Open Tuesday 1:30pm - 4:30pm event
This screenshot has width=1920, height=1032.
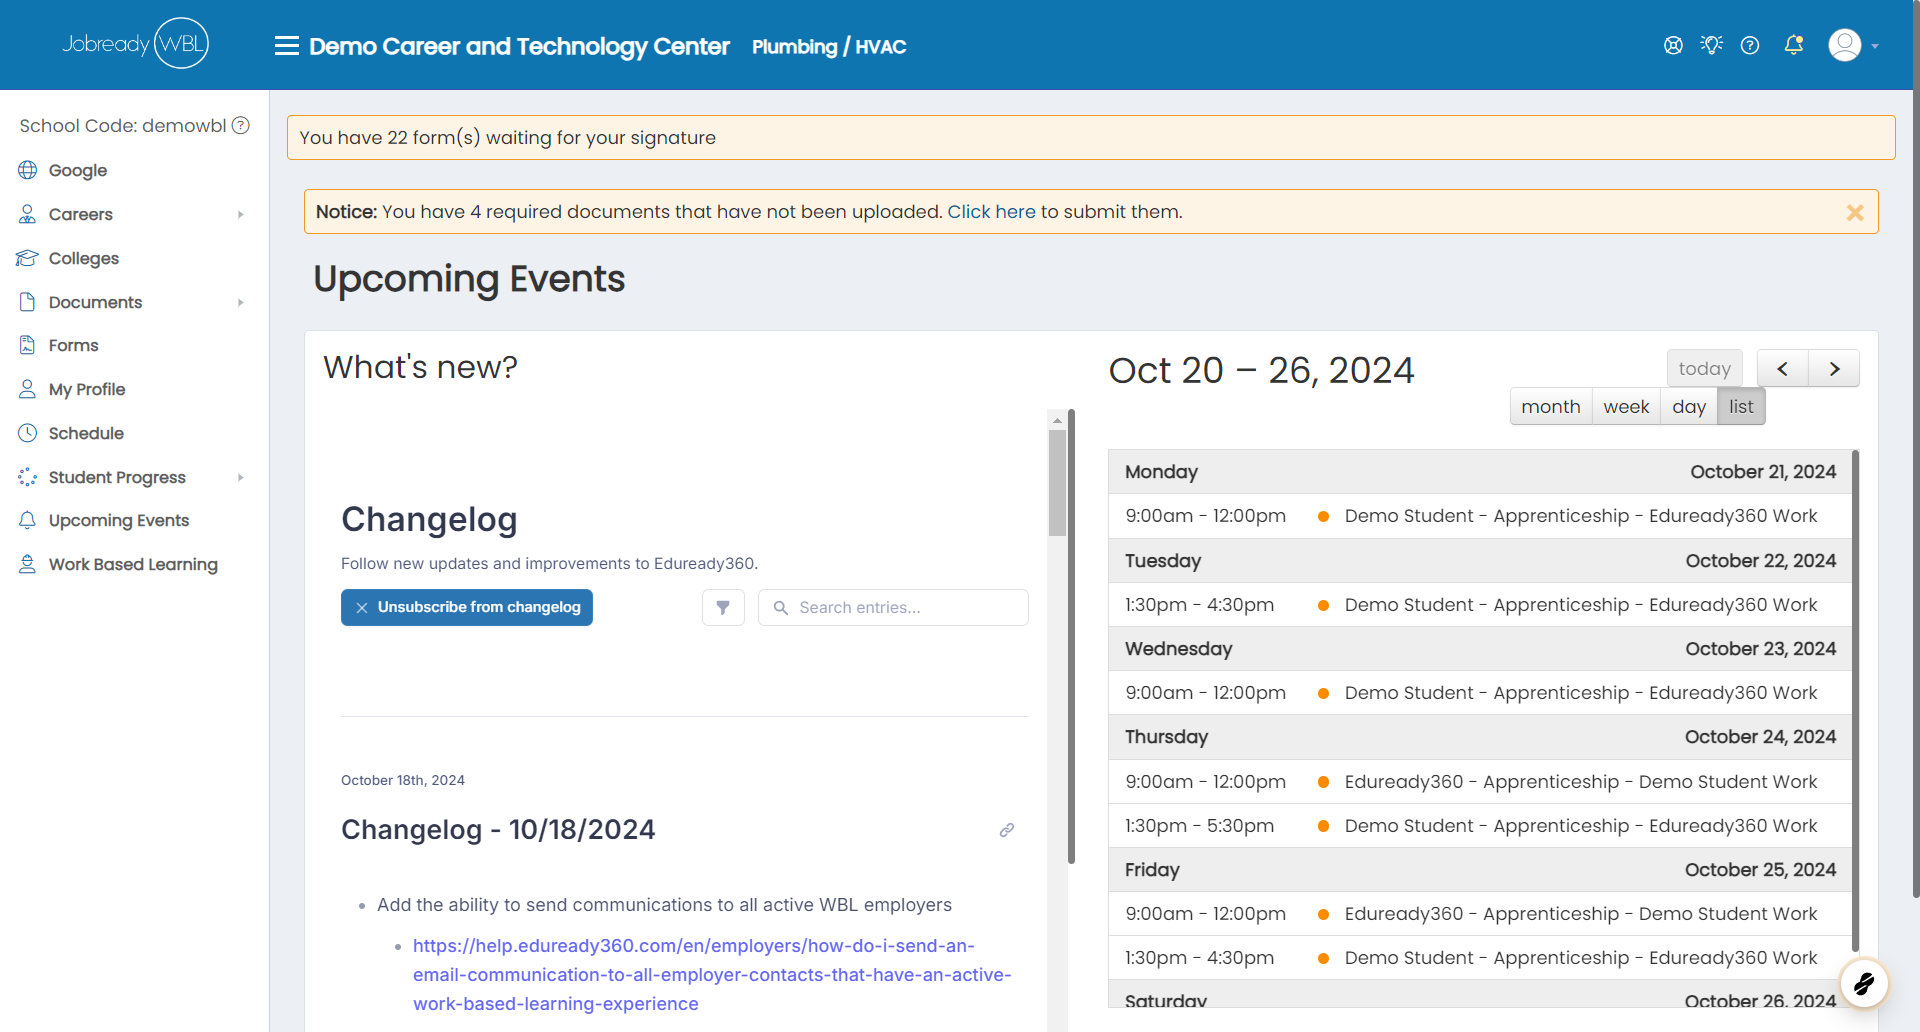pyautogui.click(x=1481, y=605)
